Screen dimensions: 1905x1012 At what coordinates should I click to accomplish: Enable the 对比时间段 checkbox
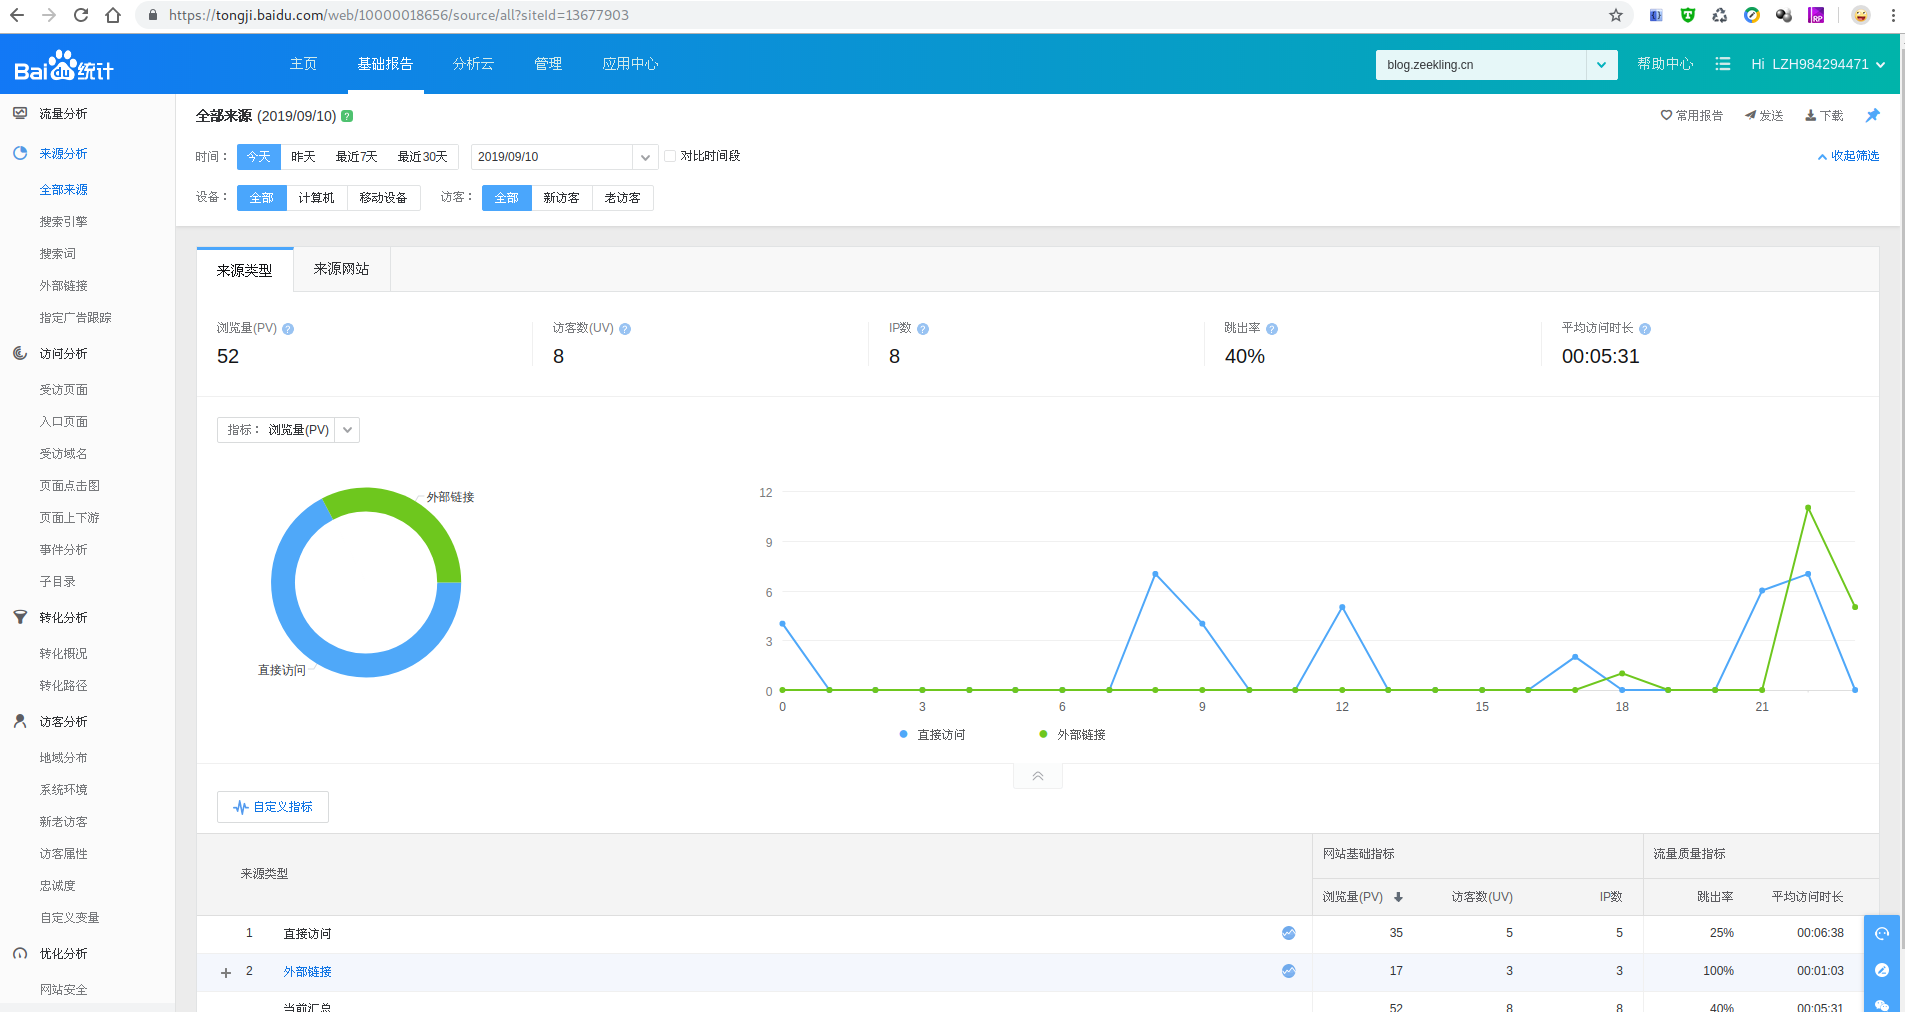(670, 156)
